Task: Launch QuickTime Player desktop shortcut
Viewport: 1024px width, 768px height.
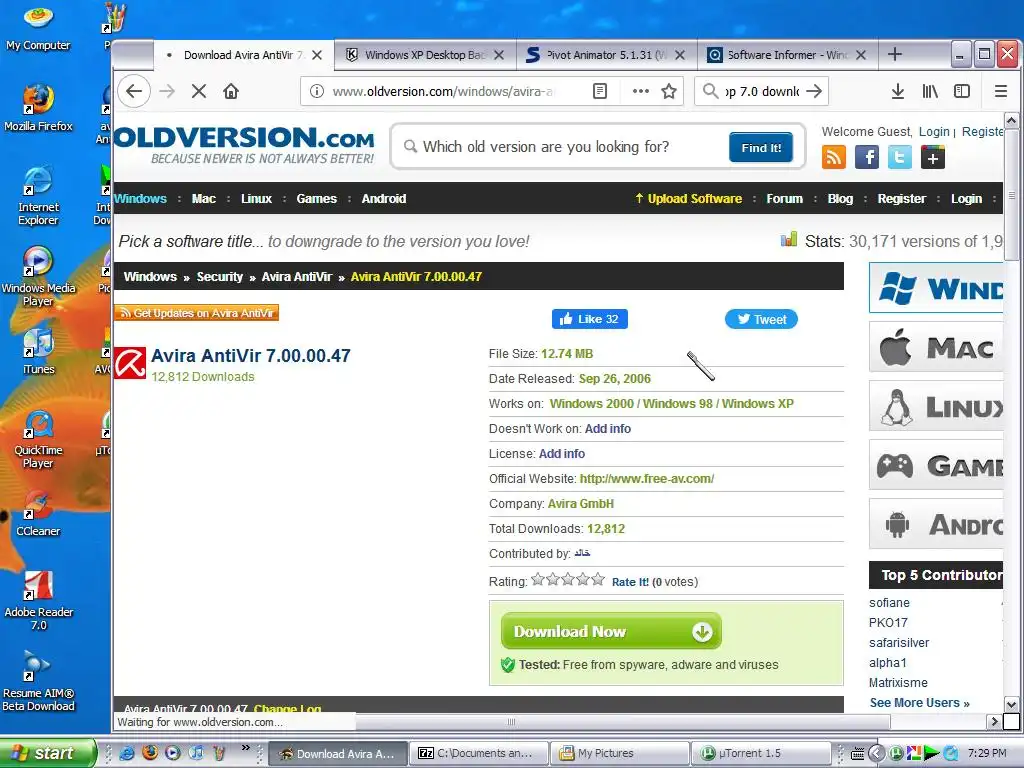Action: [38, 439]
